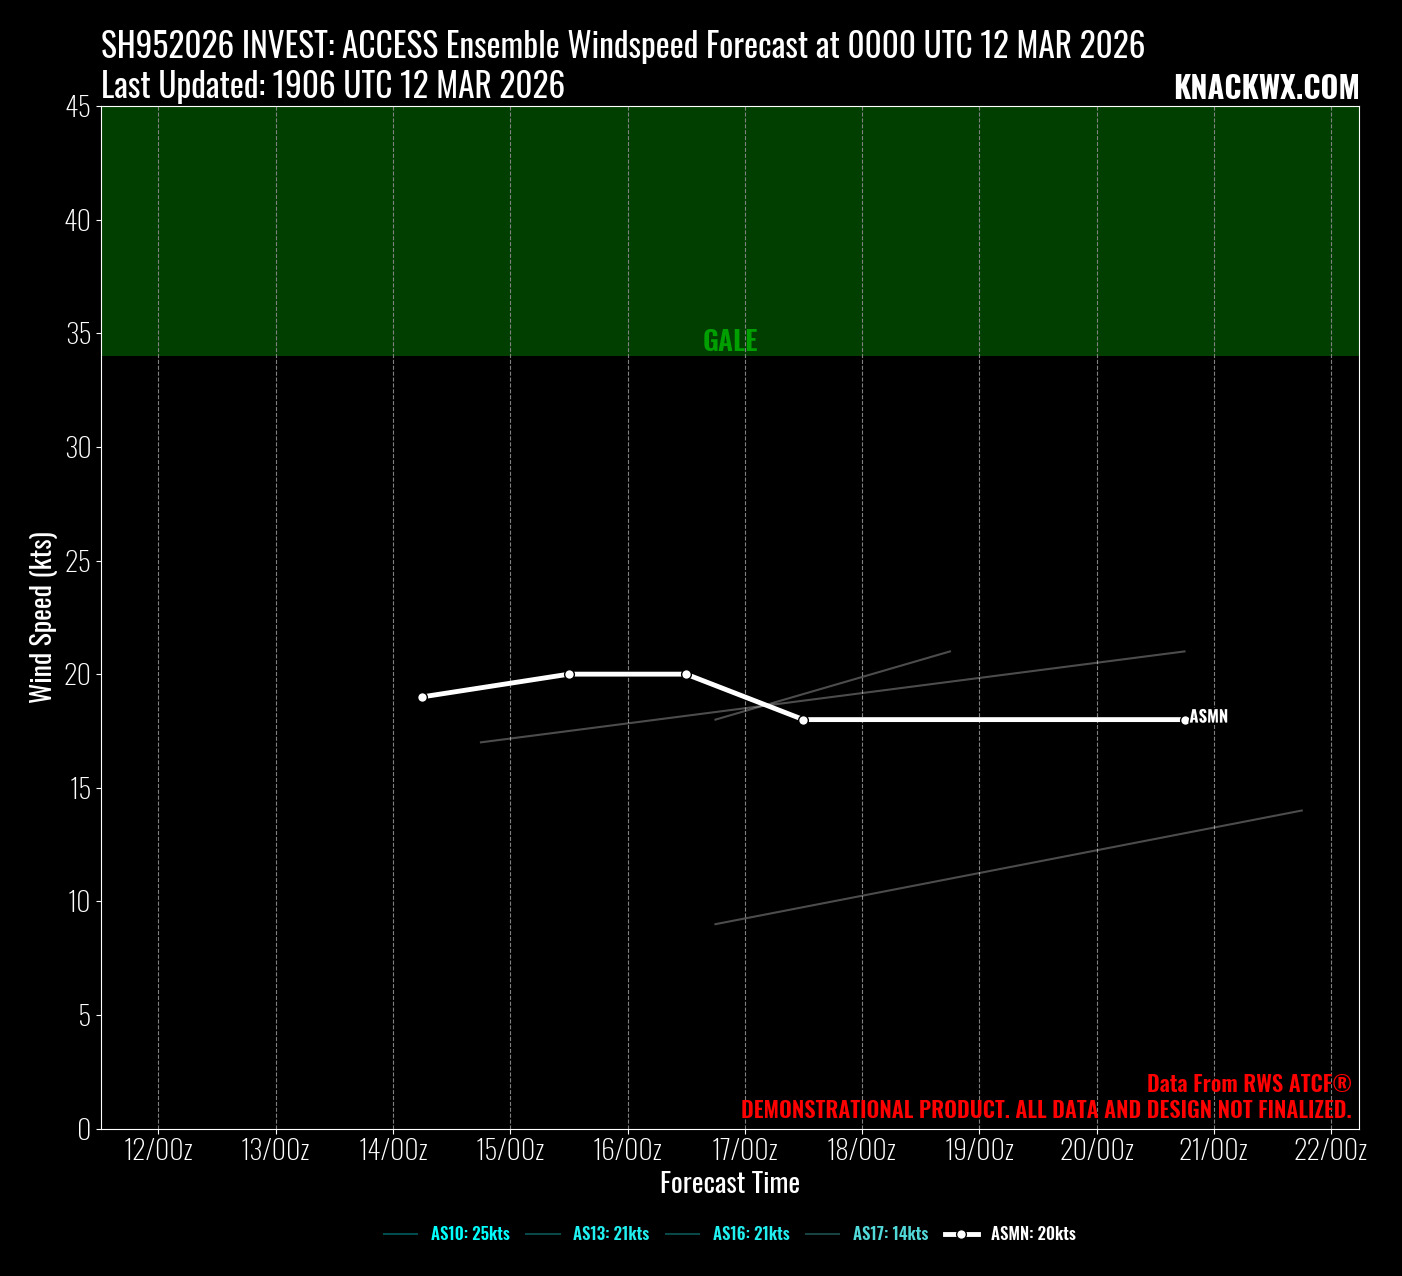Screen dimensions: 1402x1276
Task: Click the ASMN label at the line's end
Action: [1209, 717]
